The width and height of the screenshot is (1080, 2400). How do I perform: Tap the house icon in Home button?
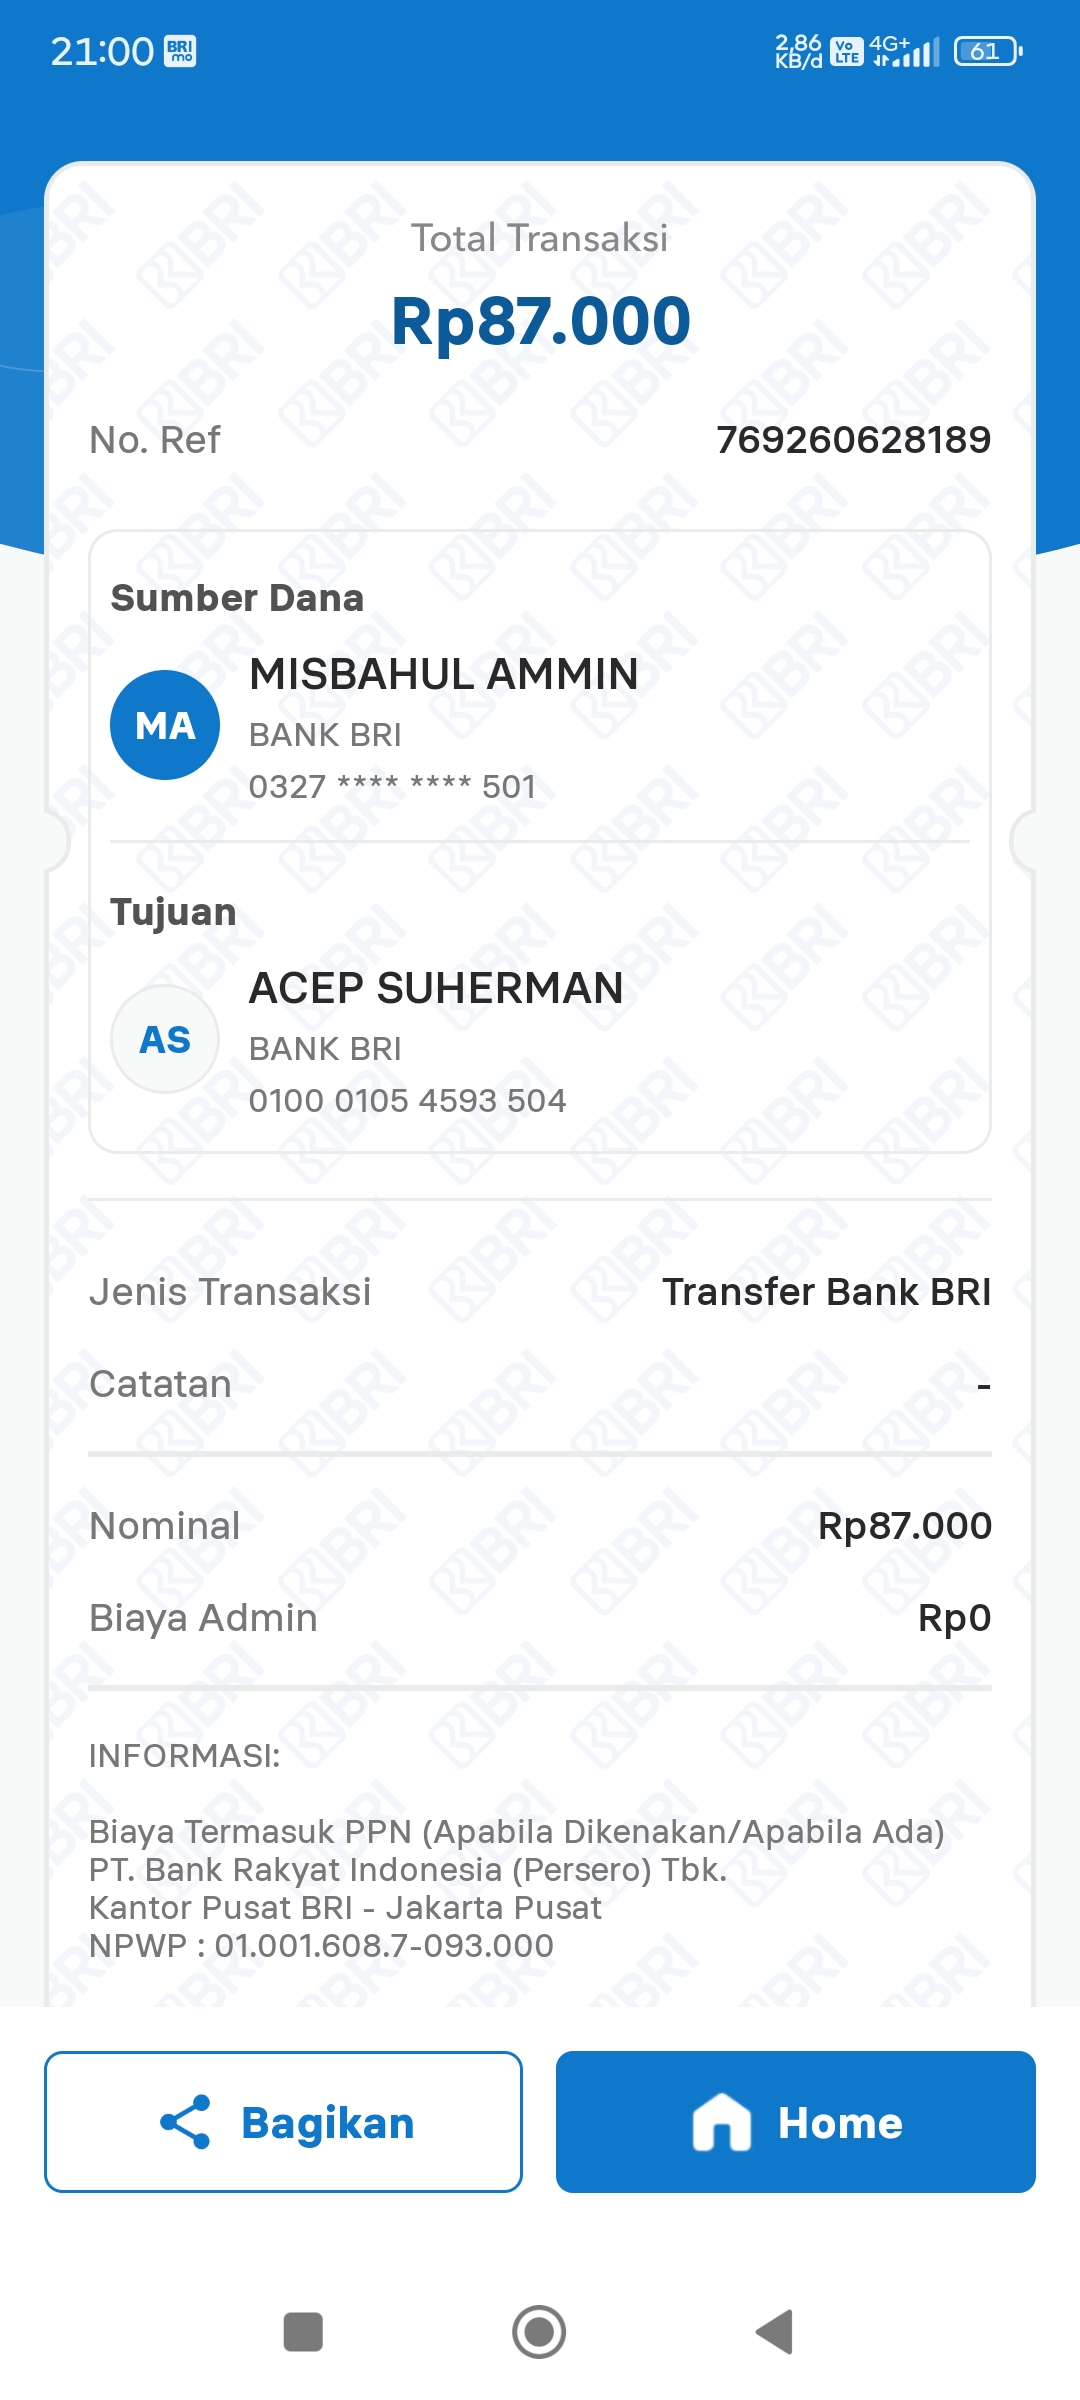[721, 2122]
